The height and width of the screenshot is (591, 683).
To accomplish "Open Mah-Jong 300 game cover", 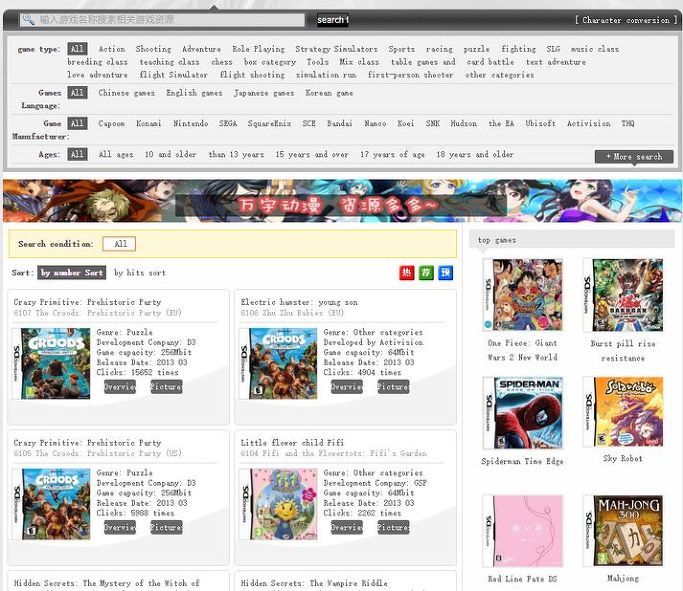I will tap(623, 530).
